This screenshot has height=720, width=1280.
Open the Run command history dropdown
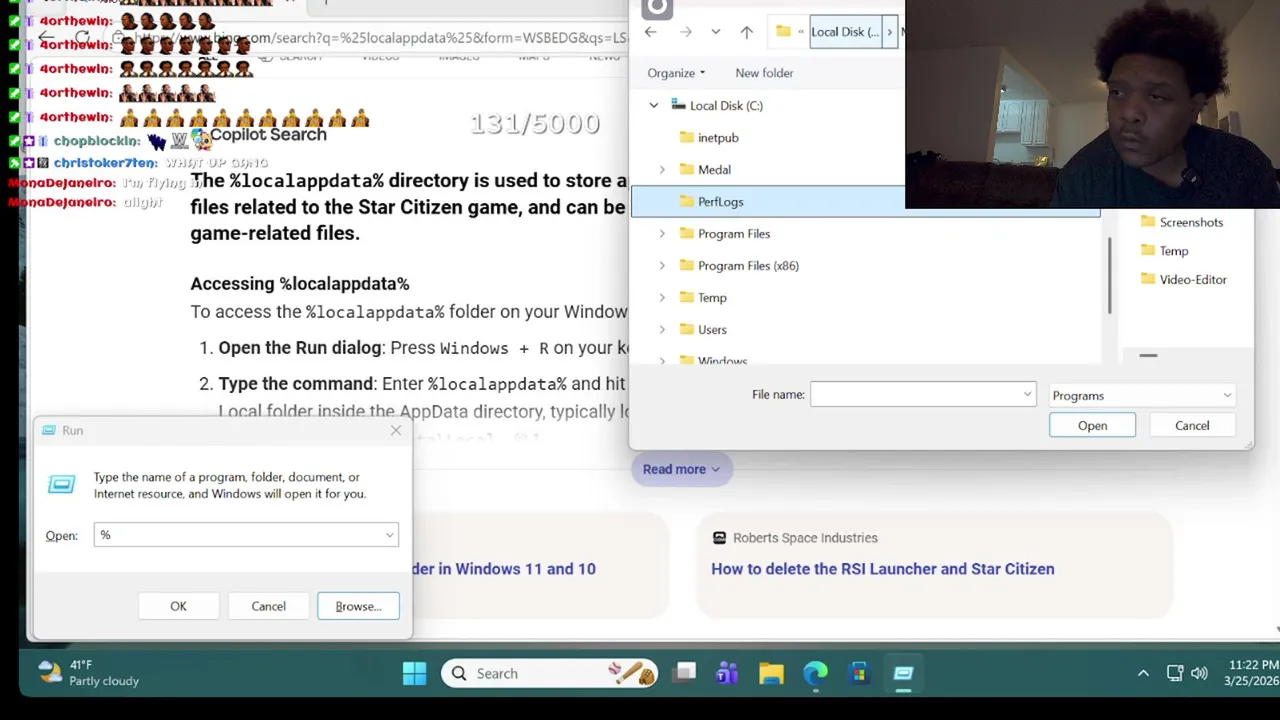389,535
